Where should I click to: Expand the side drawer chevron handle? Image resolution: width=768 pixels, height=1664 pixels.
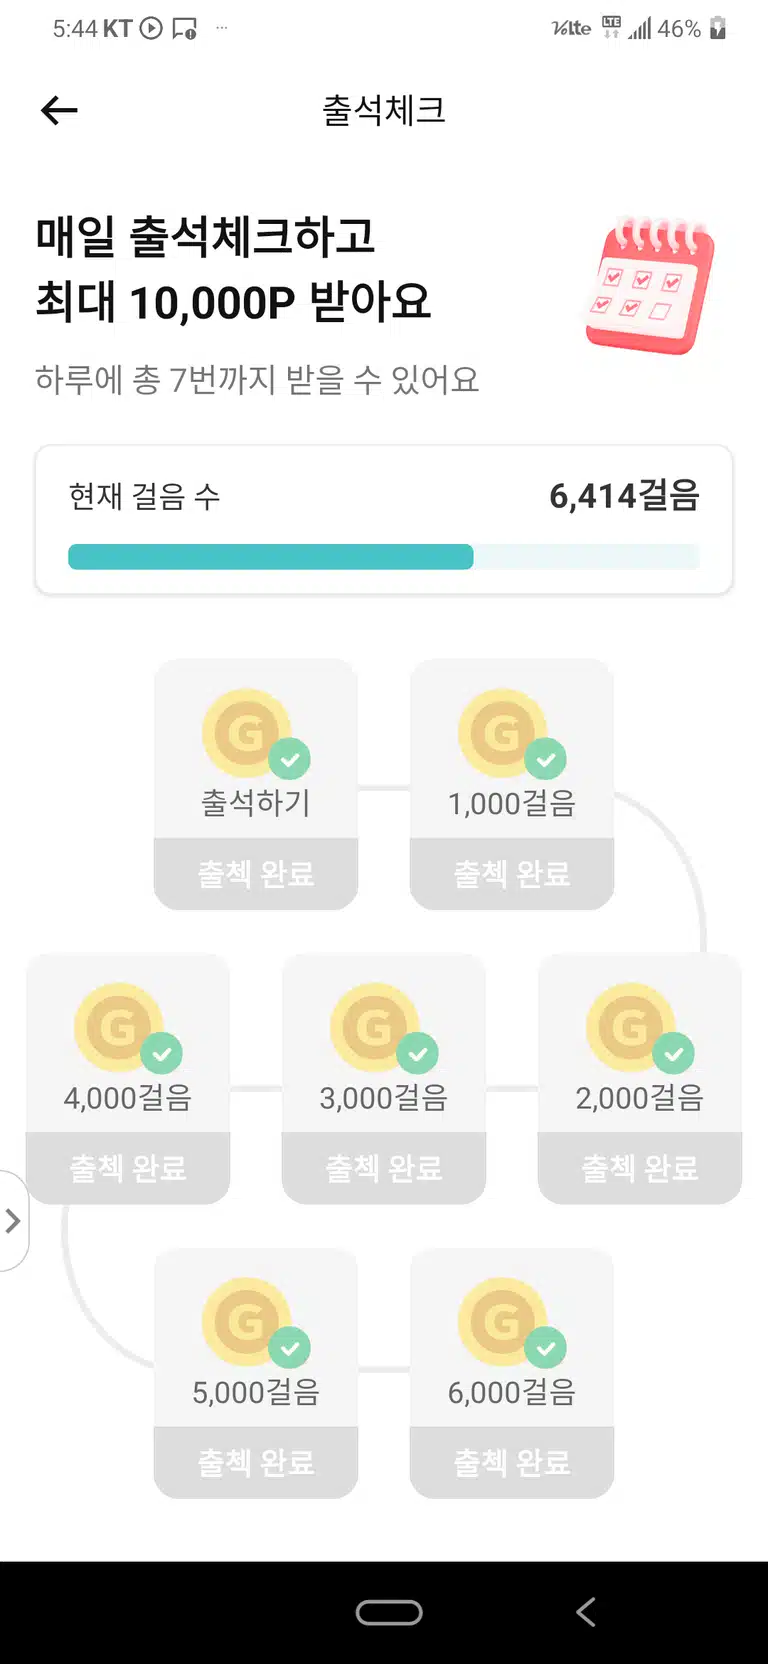coord(13,1220)
